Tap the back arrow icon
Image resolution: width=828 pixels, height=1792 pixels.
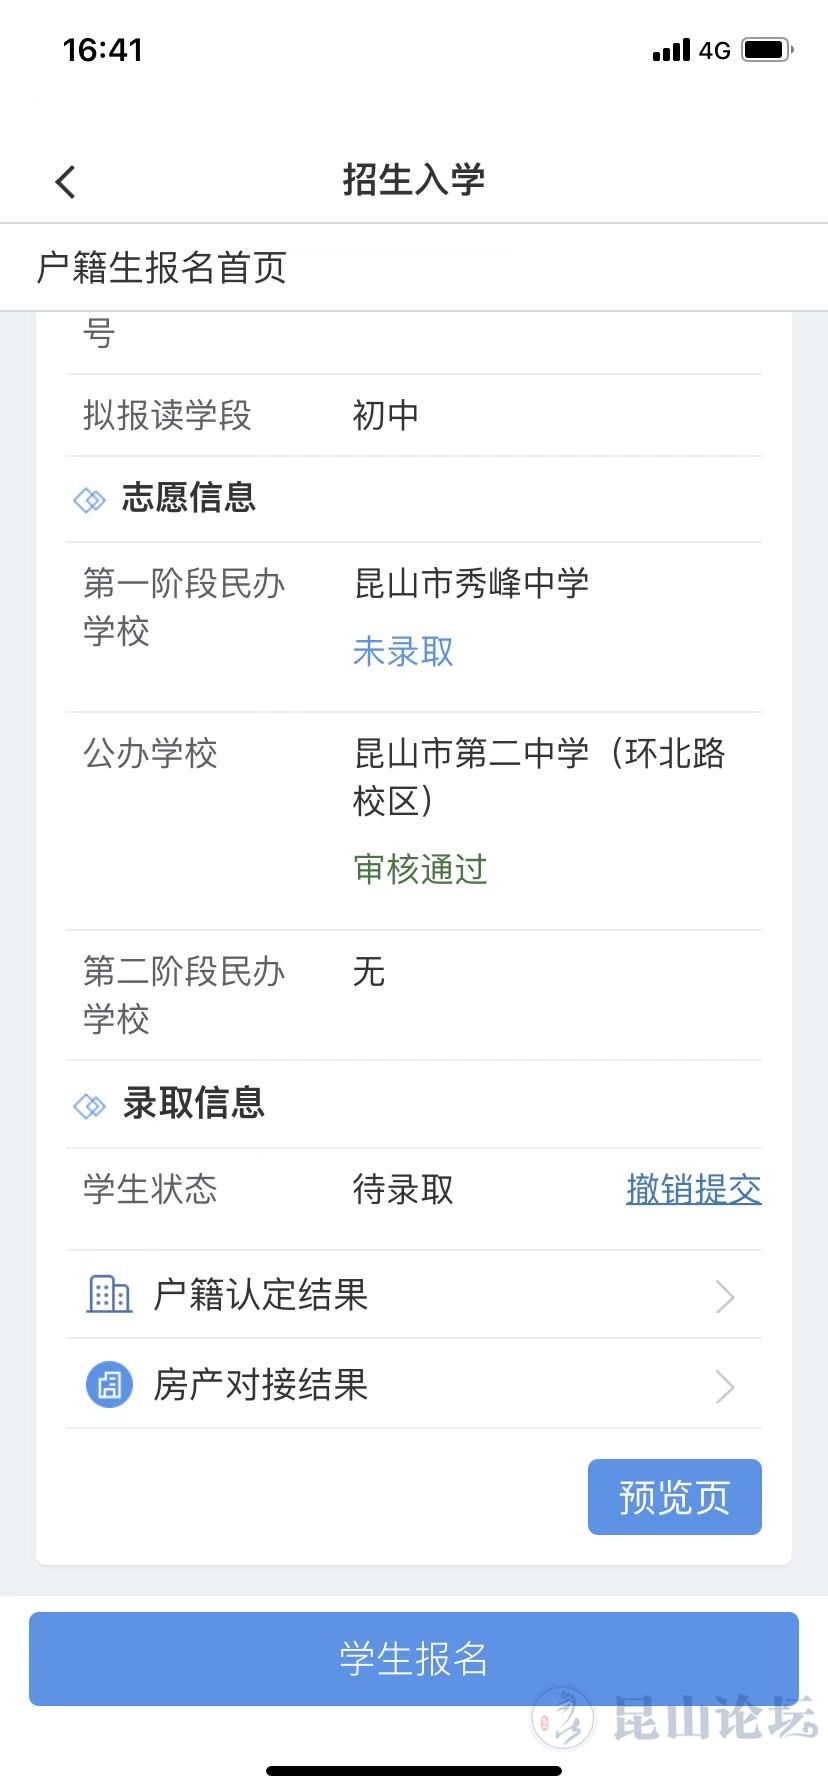pos(66,182)
